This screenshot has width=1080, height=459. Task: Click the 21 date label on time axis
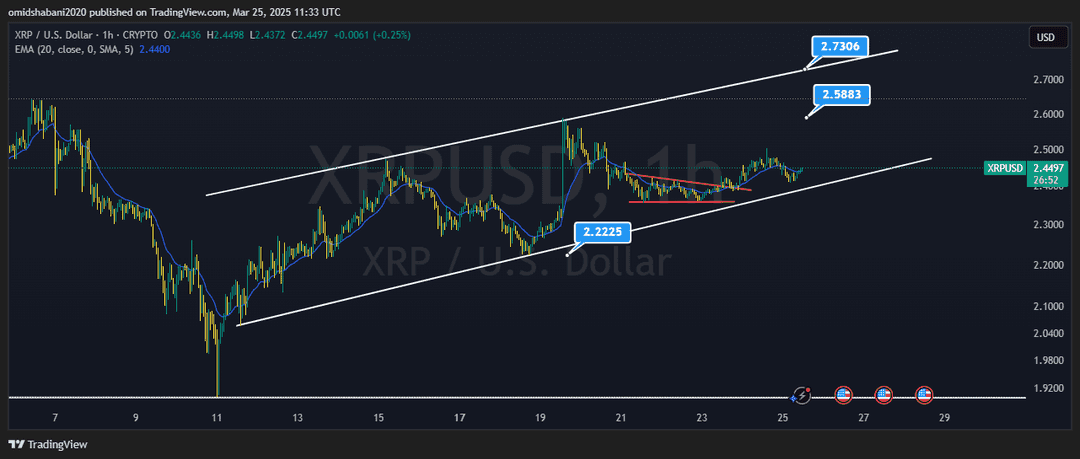pos(621,418)
